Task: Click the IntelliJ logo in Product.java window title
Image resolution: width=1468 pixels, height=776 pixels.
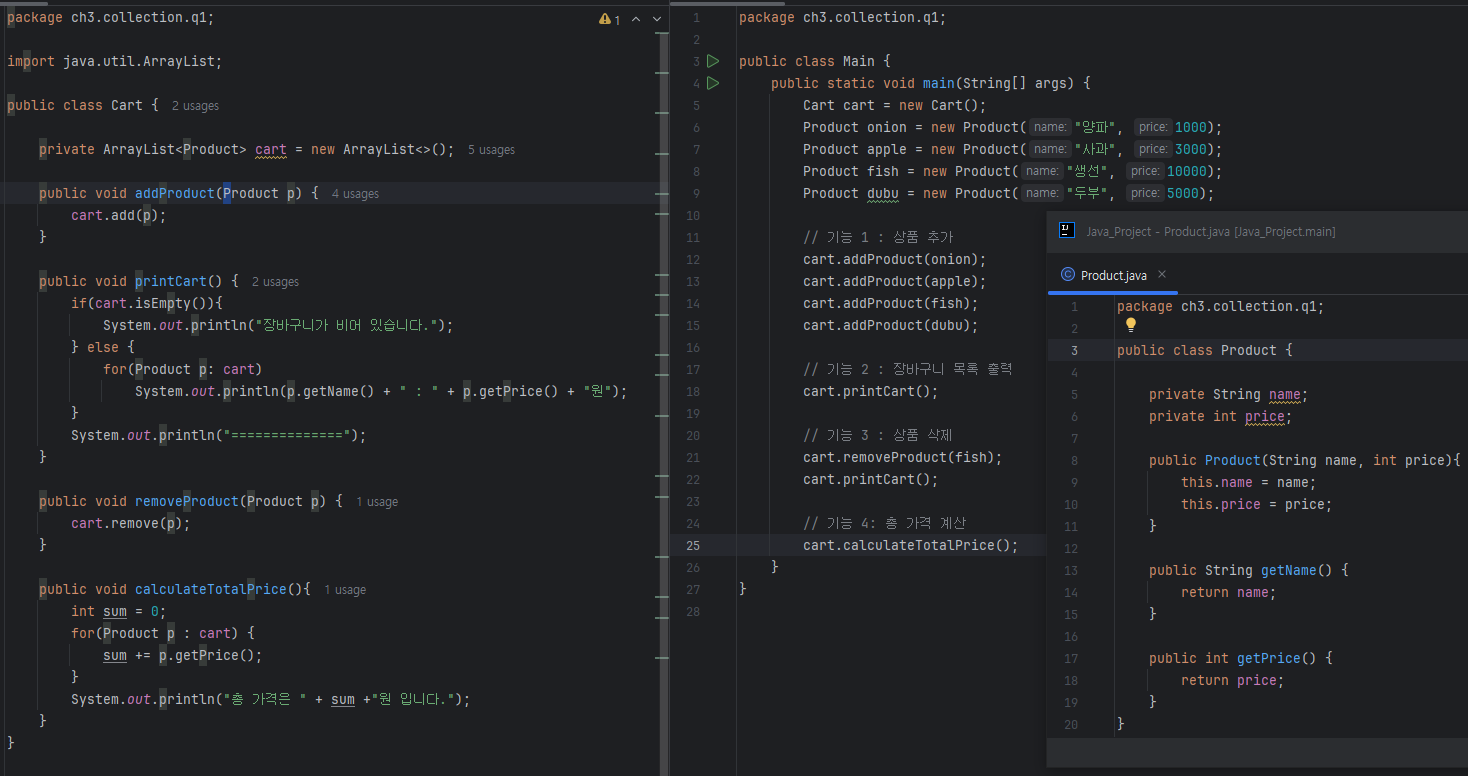Action: [x=1067, y=230]
